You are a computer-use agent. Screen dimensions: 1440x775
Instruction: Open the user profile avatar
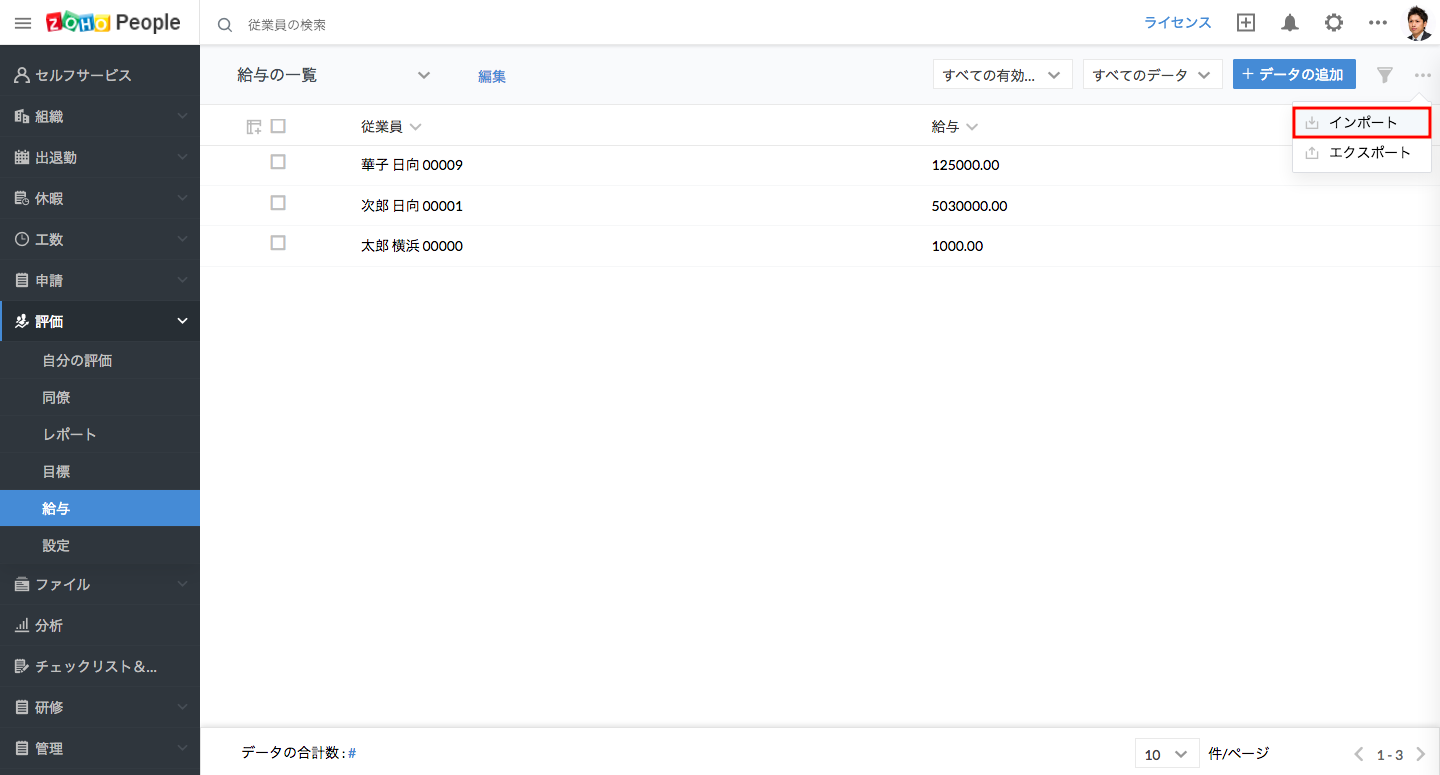(1417, 23)
